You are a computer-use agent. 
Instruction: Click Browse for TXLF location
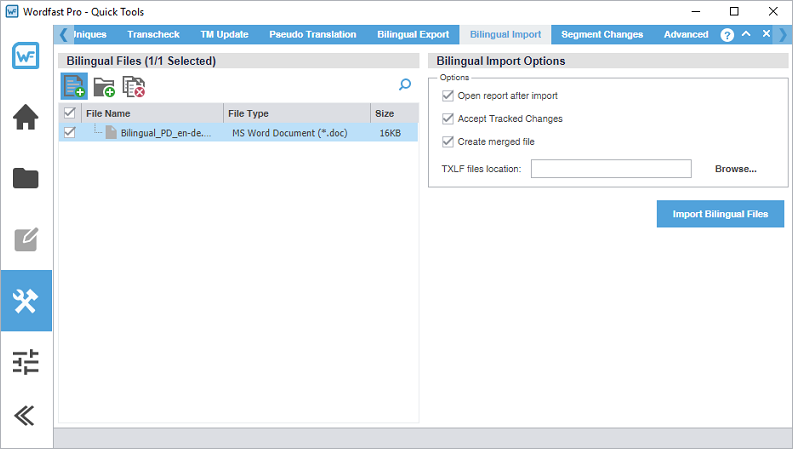(x=735, y=169)
